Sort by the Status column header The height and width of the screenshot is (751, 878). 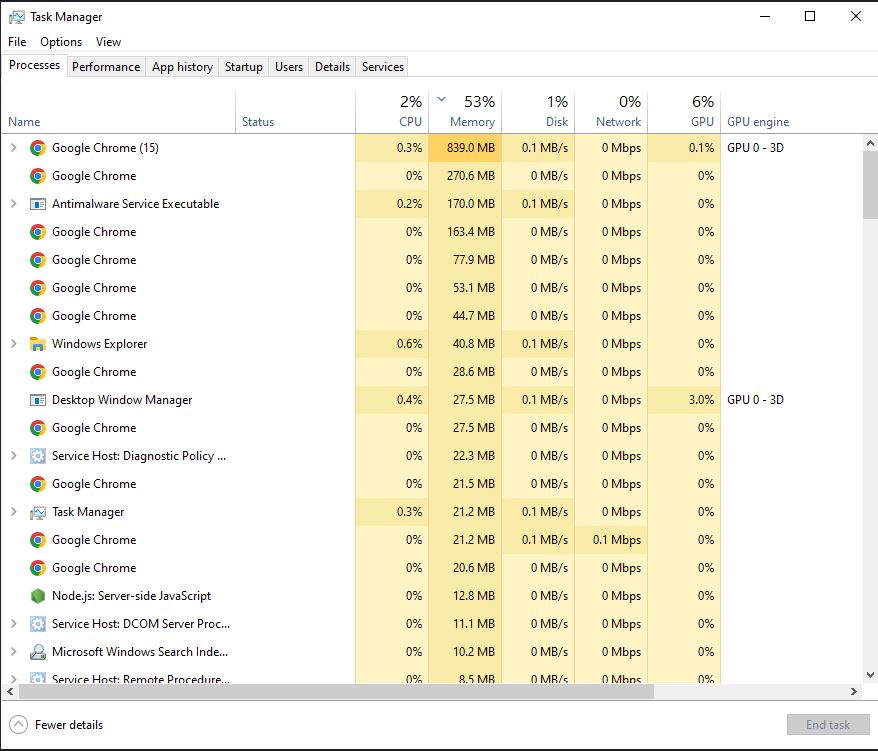(x=296, y=111)
